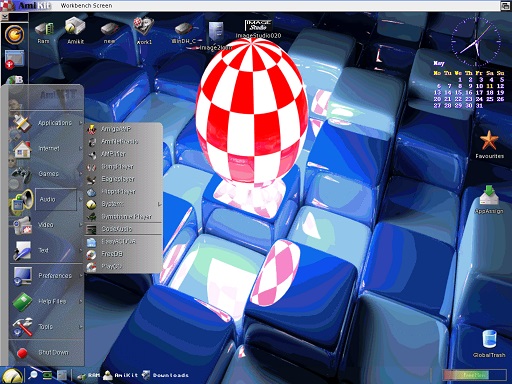Click the camcorder icon beside Video
512x384 pixels.
click(22, 225)
